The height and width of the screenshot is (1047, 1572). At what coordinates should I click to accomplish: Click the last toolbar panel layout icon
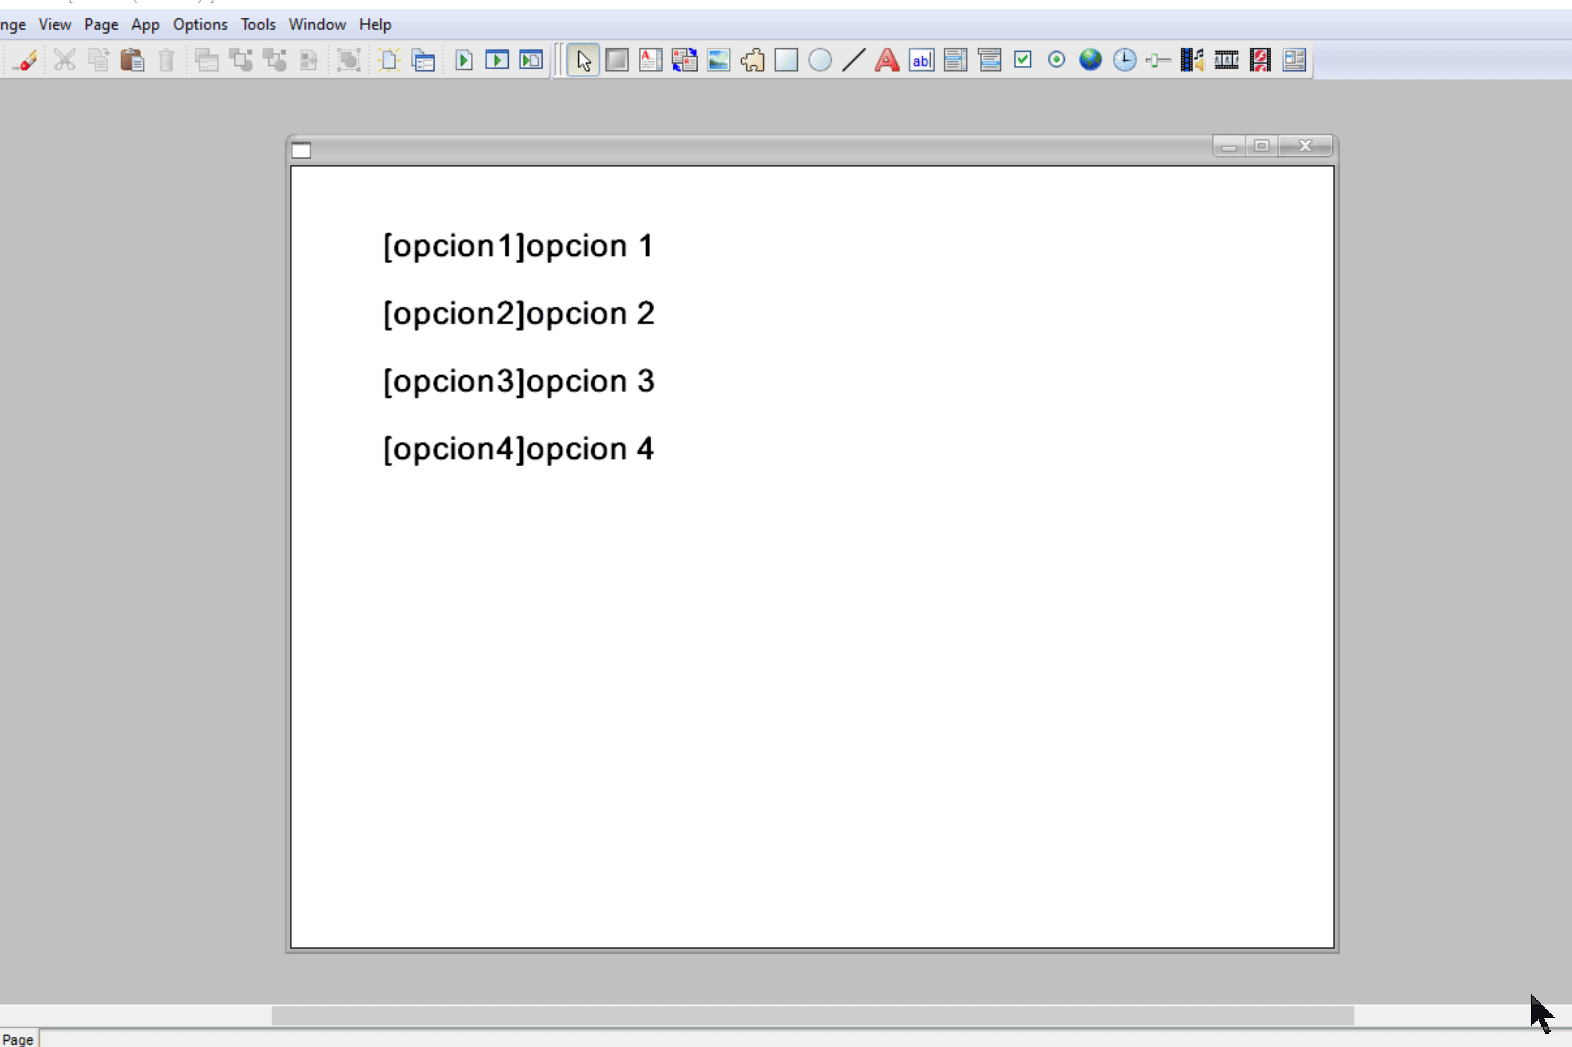1295,60
